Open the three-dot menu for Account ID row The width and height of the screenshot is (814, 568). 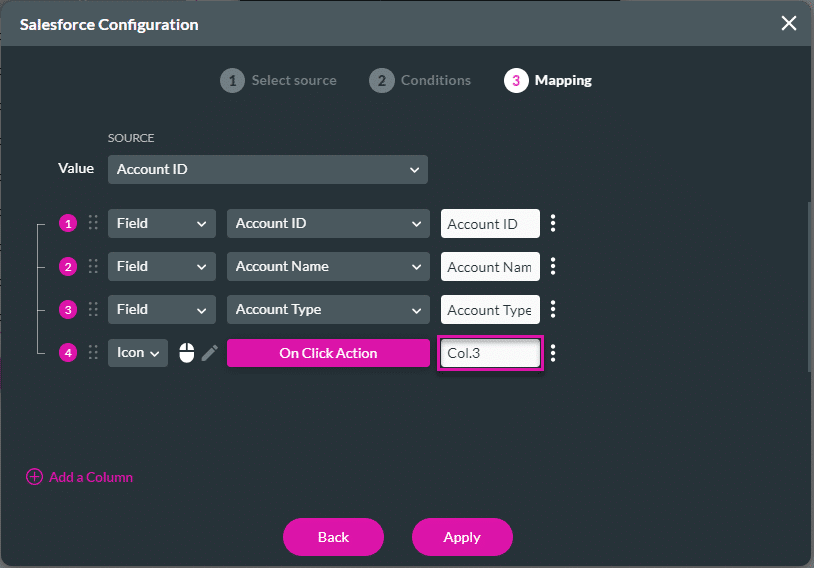pyautogui.click(x=553, y=223)
